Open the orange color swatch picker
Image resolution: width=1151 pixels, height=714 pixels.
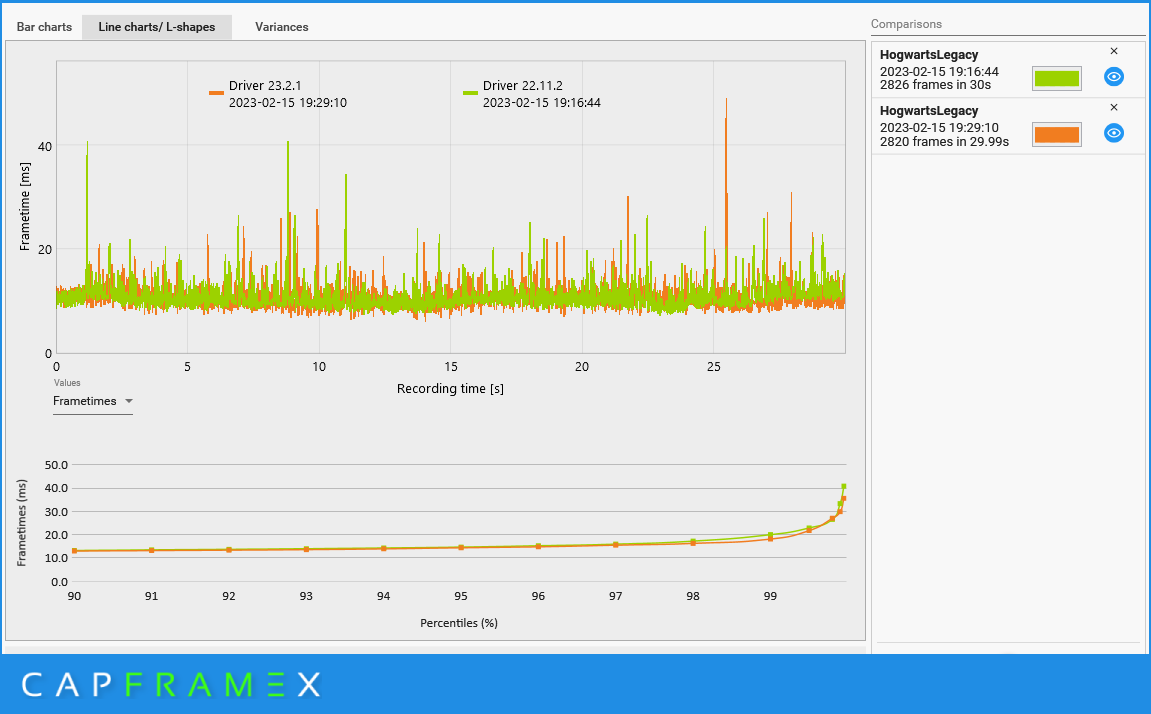(1056, 134)
